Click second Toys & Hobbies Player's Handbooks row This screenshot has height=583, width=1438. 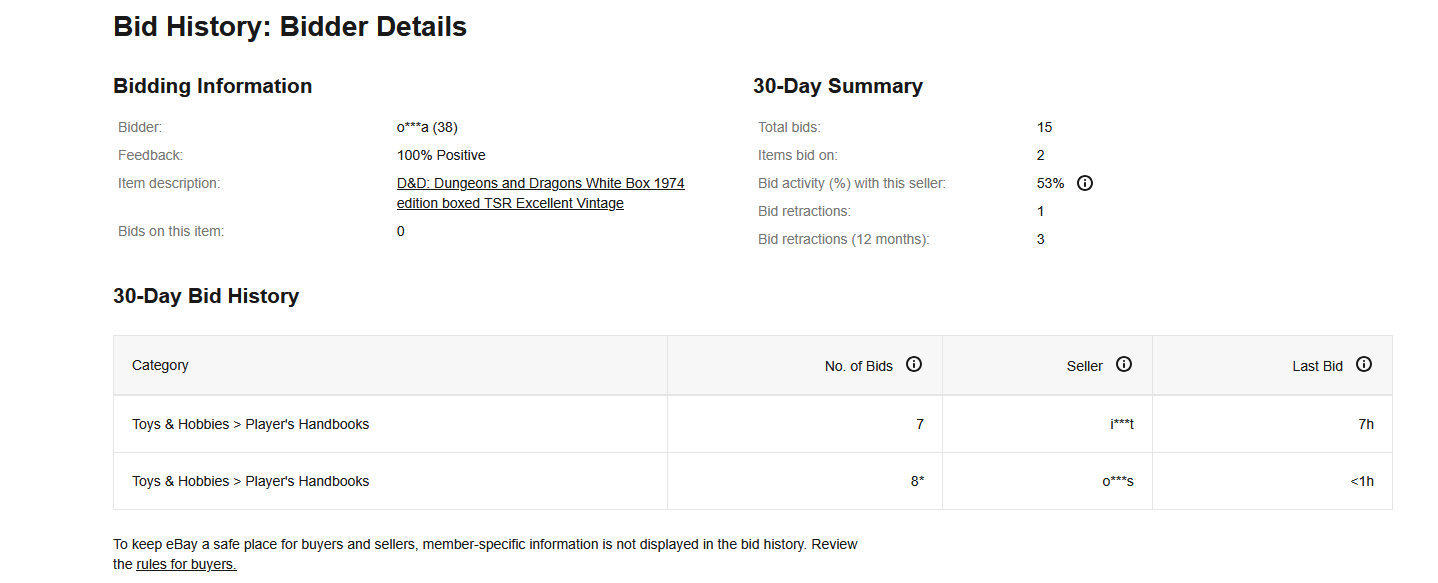coord(752,481)
